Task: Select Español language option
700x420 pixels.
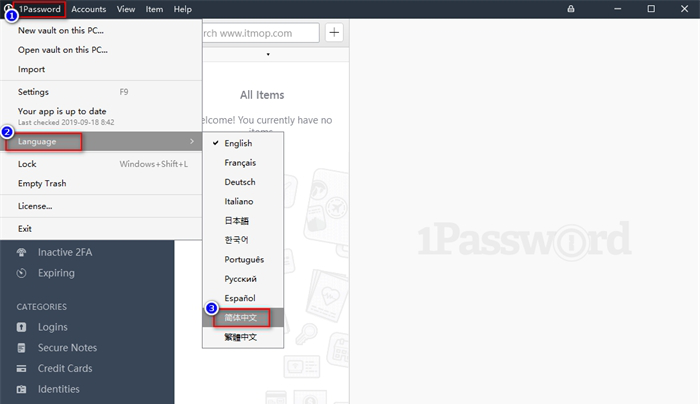Action: [x=243, y=298]
